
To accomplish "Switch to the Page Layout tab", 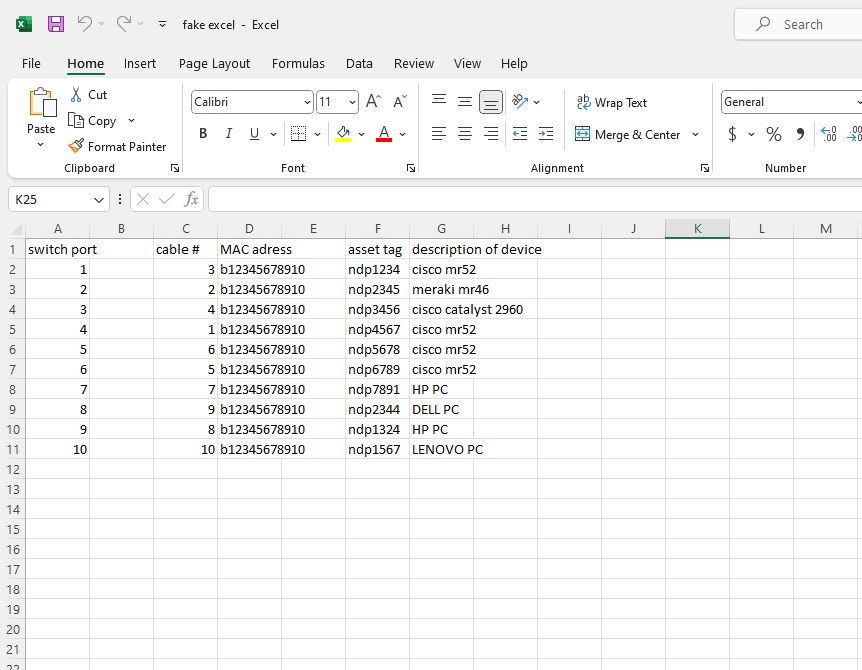I will [x=214, y=63].
